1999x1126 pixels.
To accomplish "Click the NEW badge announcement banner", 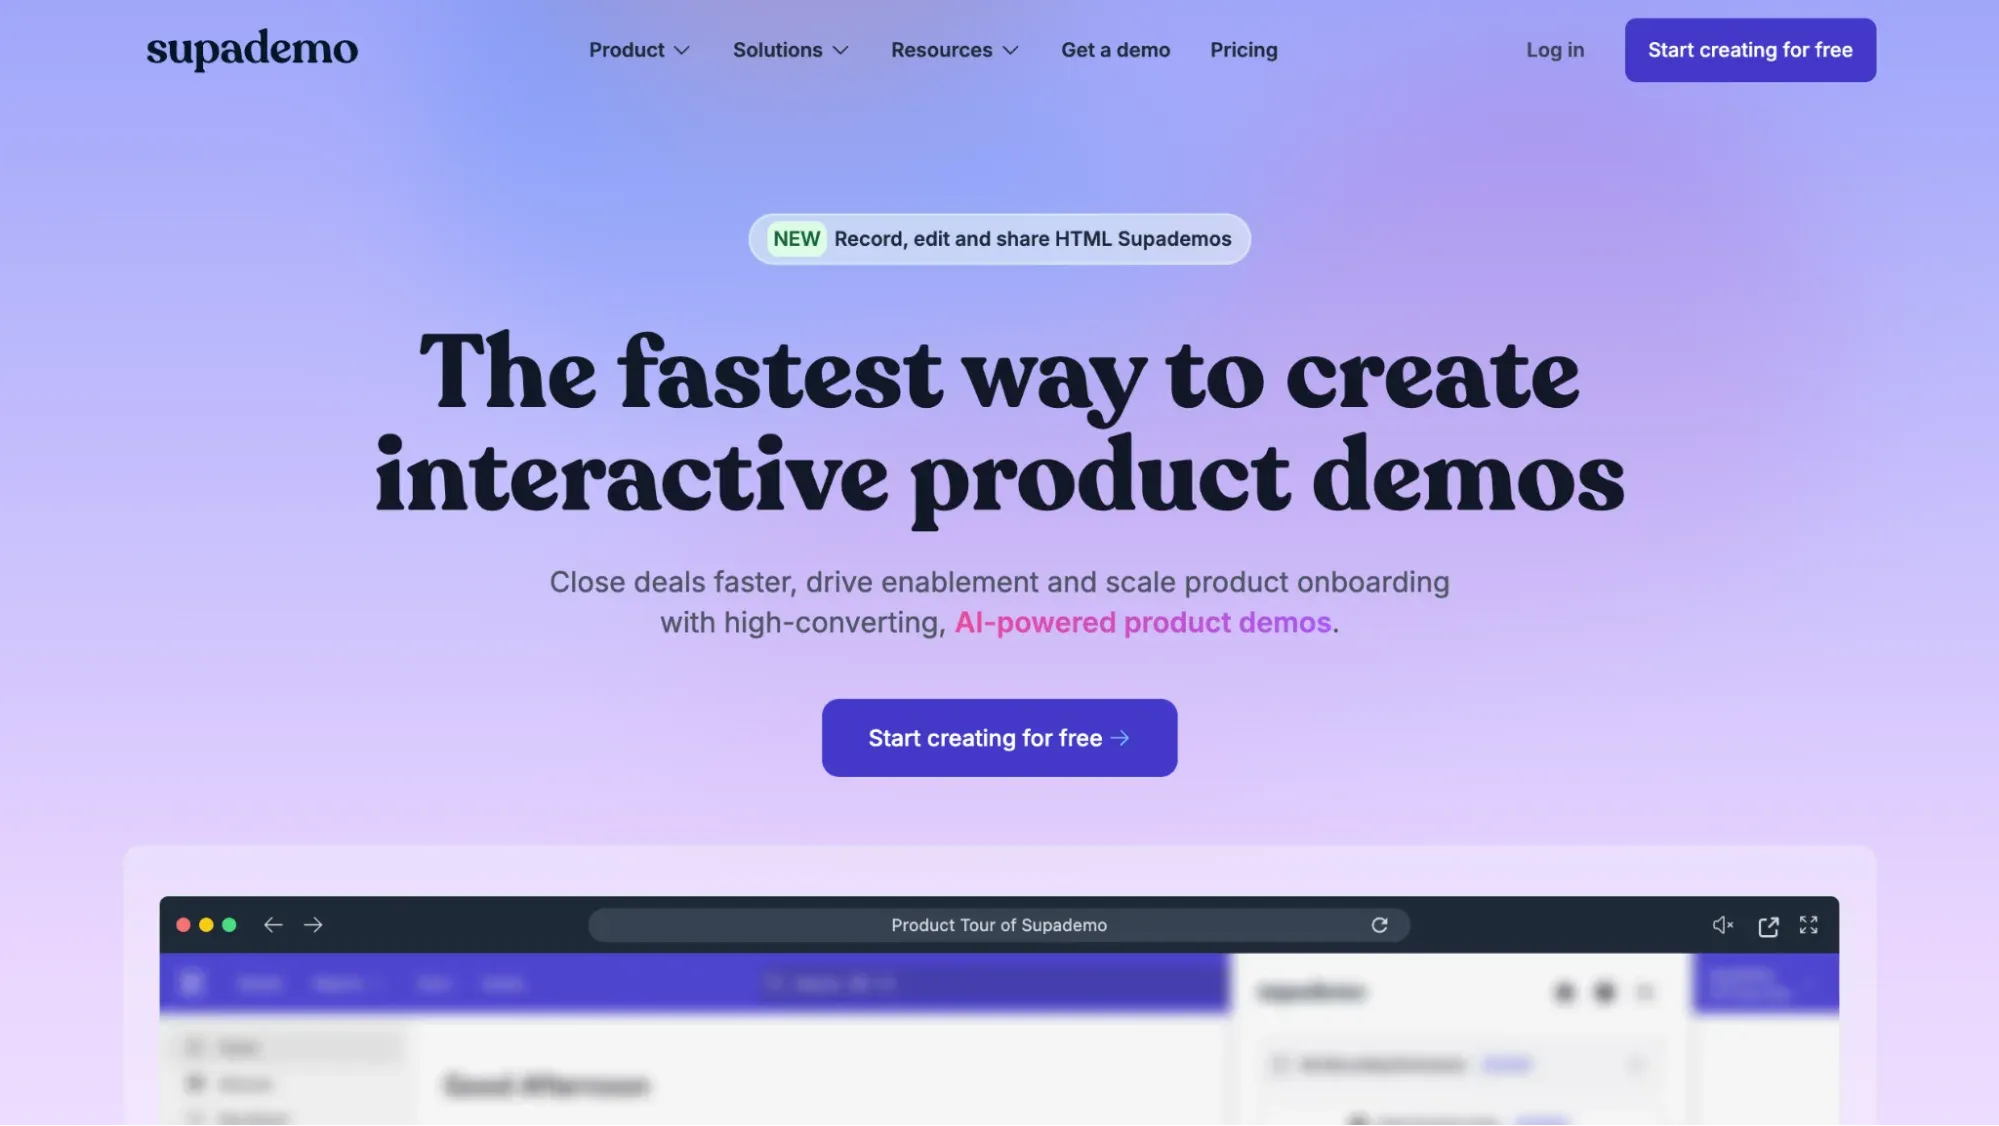I will (x=1000, y=238).
